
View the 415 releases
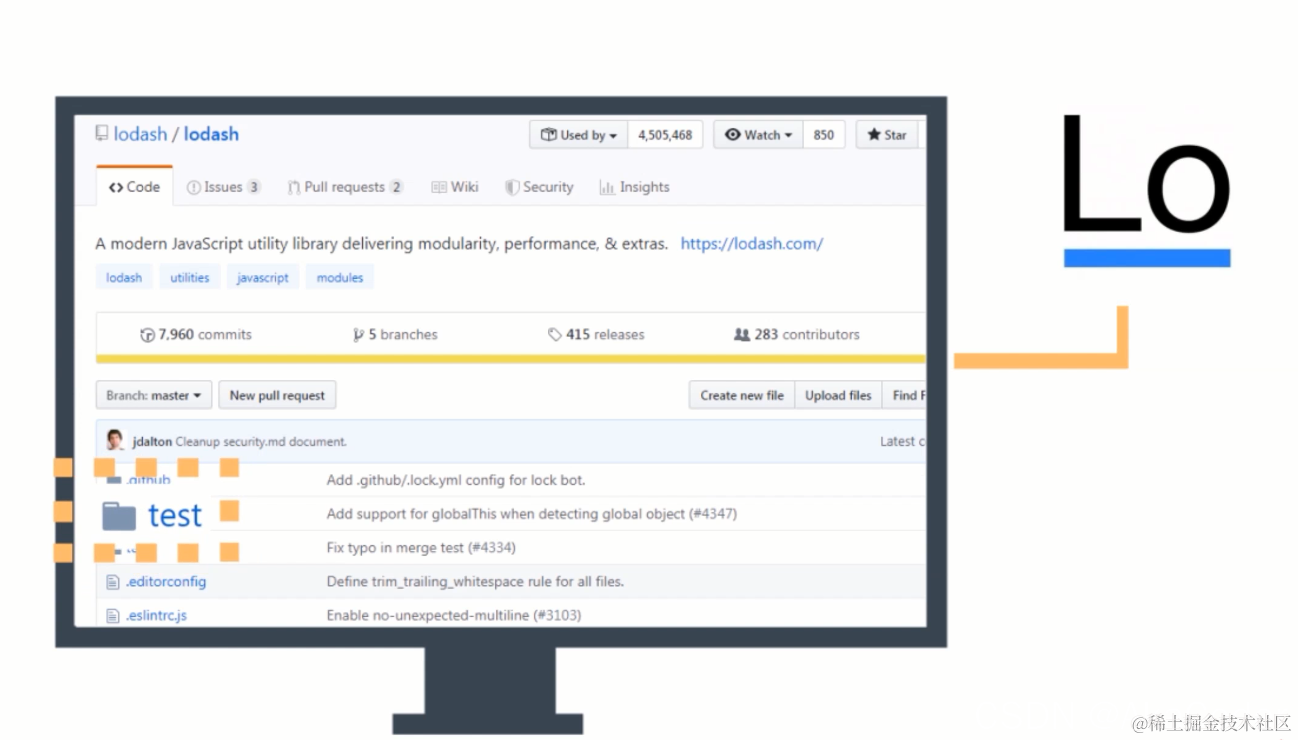point(596,335)
